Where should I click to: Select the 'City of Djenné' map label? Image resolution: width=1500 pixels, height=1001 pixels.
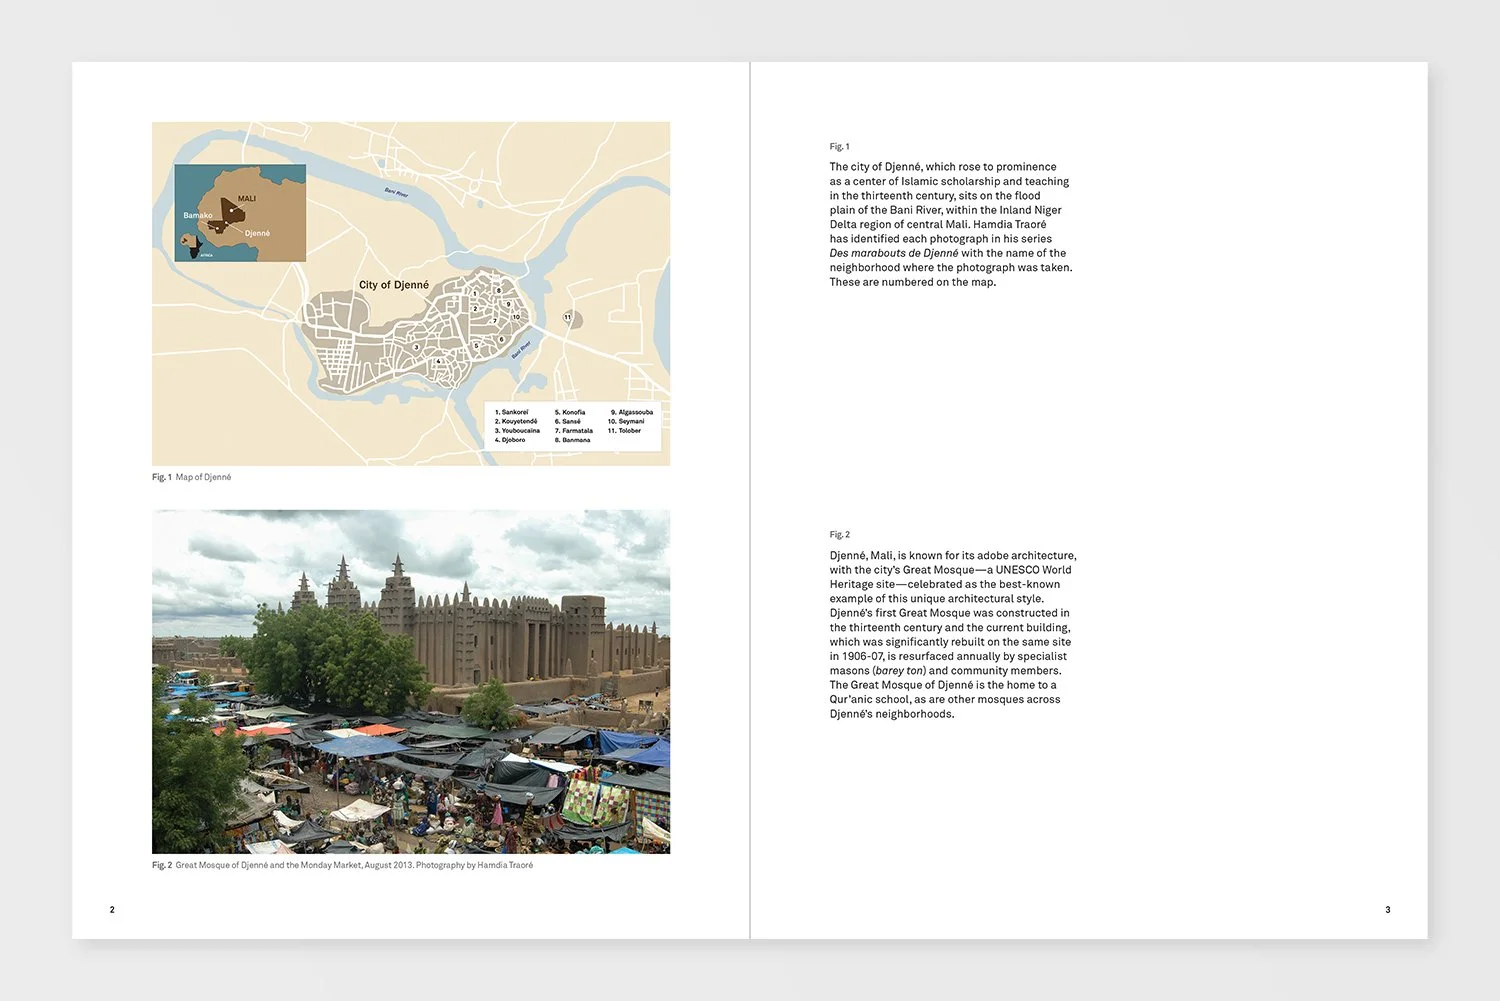pos(394,285)
